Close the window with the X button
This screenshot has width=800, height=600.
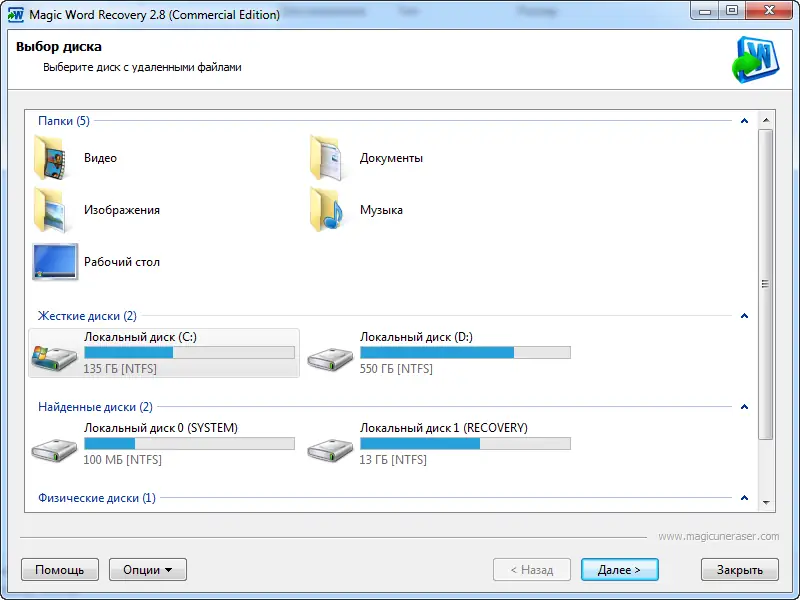(x=769, y=11)
